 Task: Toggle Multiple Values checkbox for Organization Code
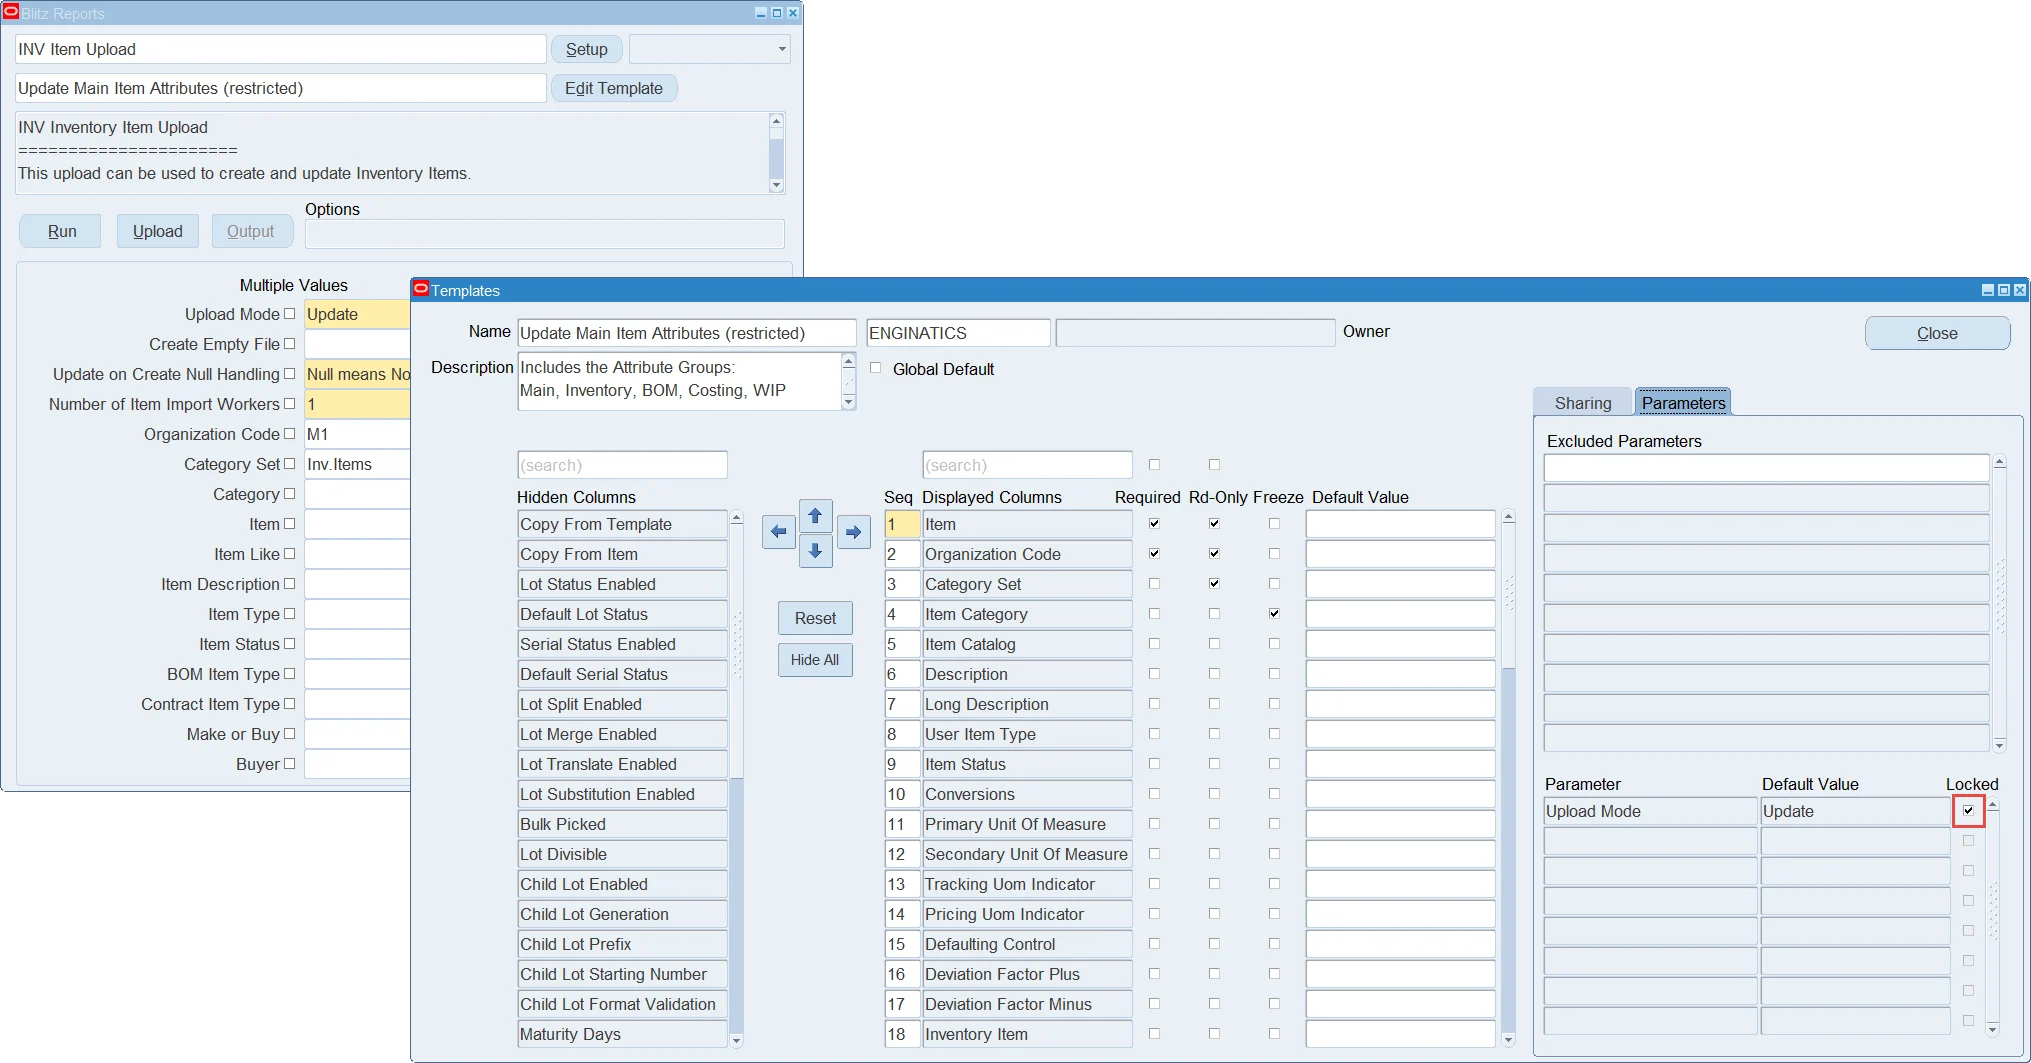pos(290,434)
